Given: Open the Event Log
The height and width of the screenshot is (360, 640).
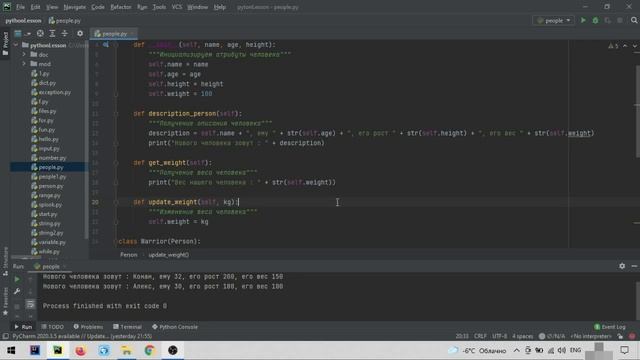Looking at the screenshot, I should pos(610,327).
